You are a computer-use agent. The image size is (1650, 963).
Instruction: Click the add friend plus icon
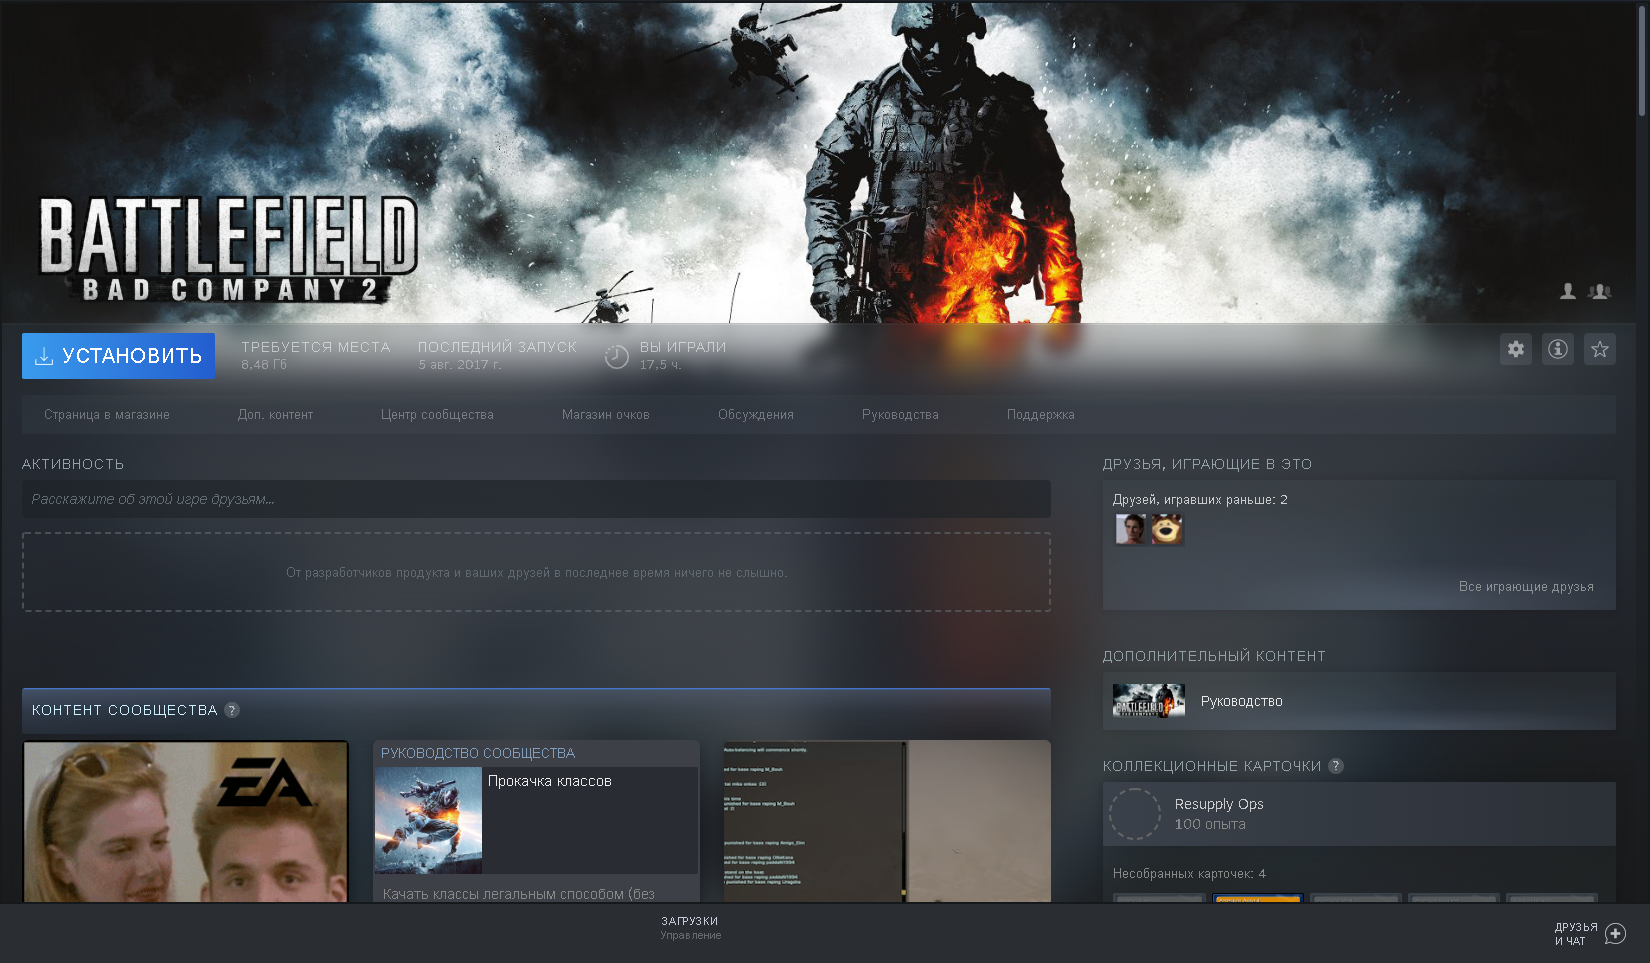point(1615,934)
